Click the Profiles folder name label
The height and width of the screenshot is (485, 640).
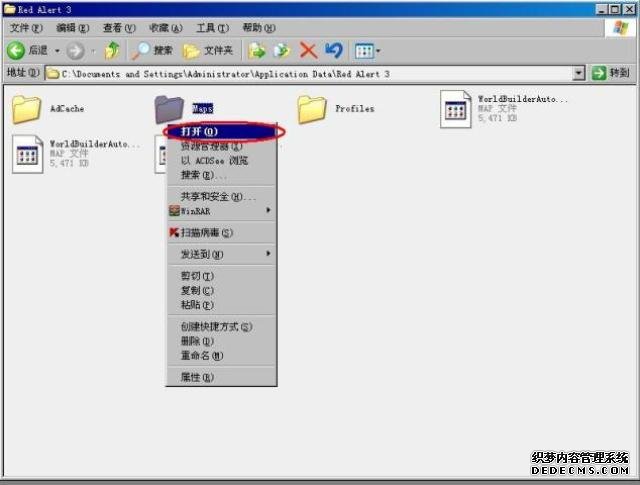[354, 109]
